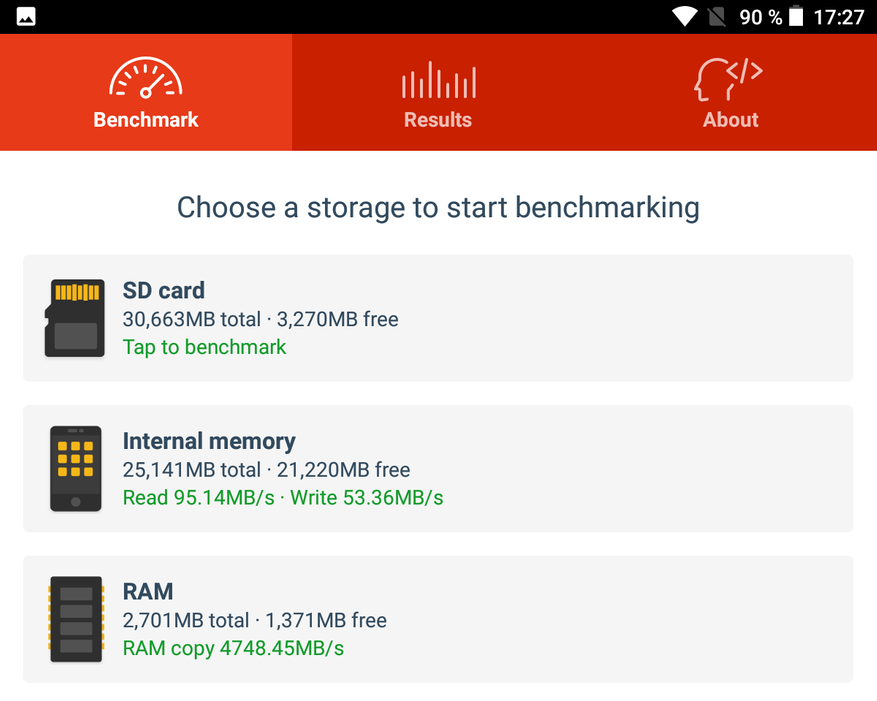The width and height of the screenshot is (877, 701).
Task: Tap the Wi-Fi status icon
Action: 684,17
